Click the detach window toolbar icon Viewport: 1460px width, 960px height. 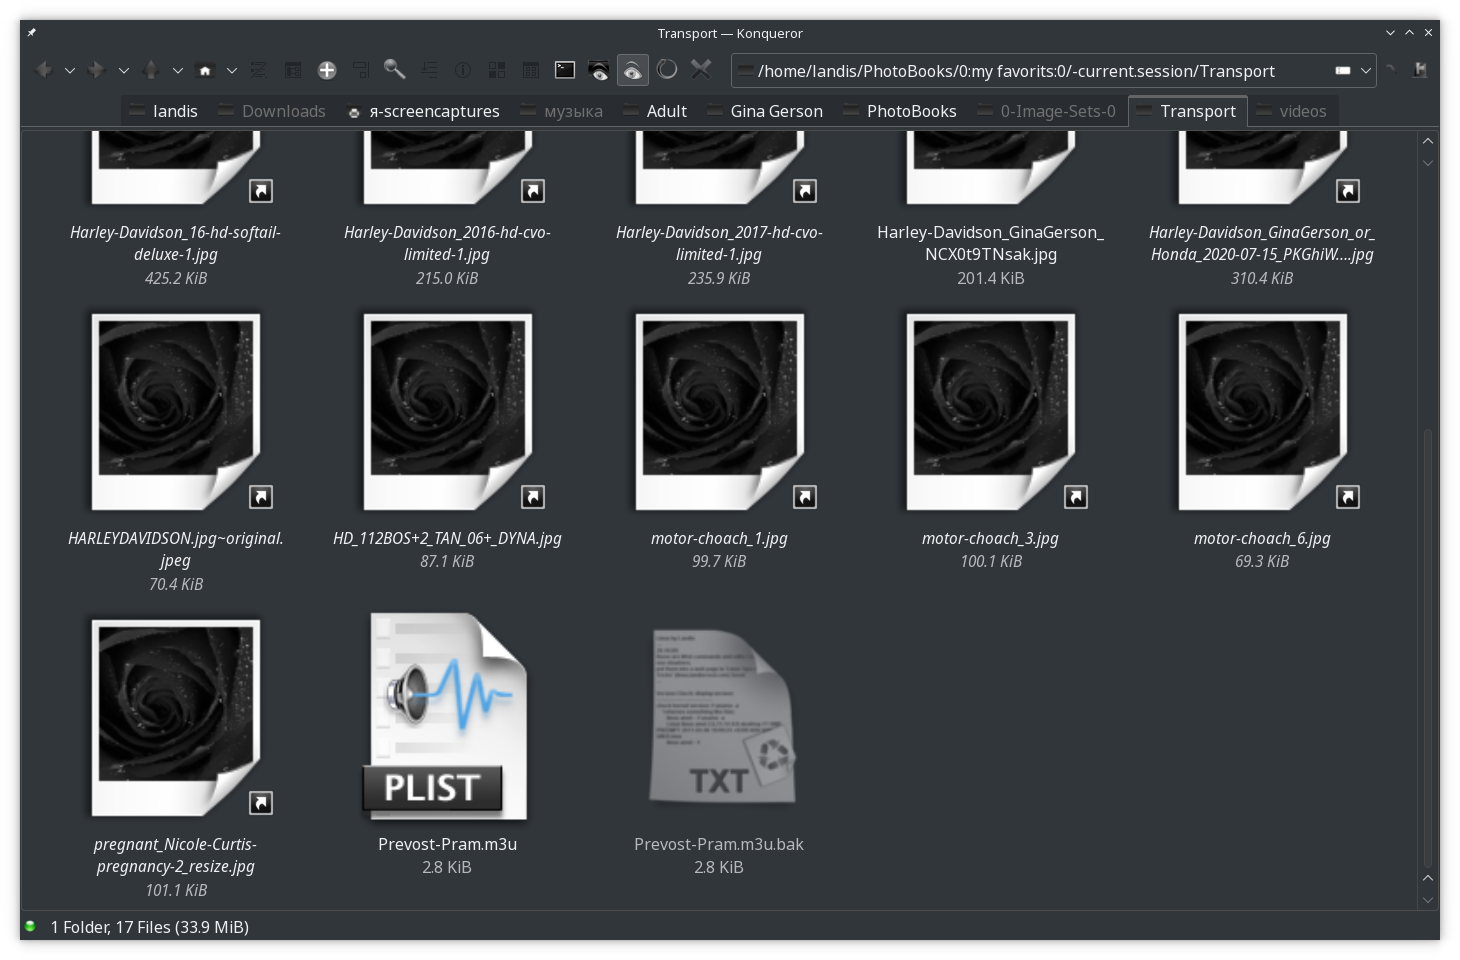coord(361,70)
